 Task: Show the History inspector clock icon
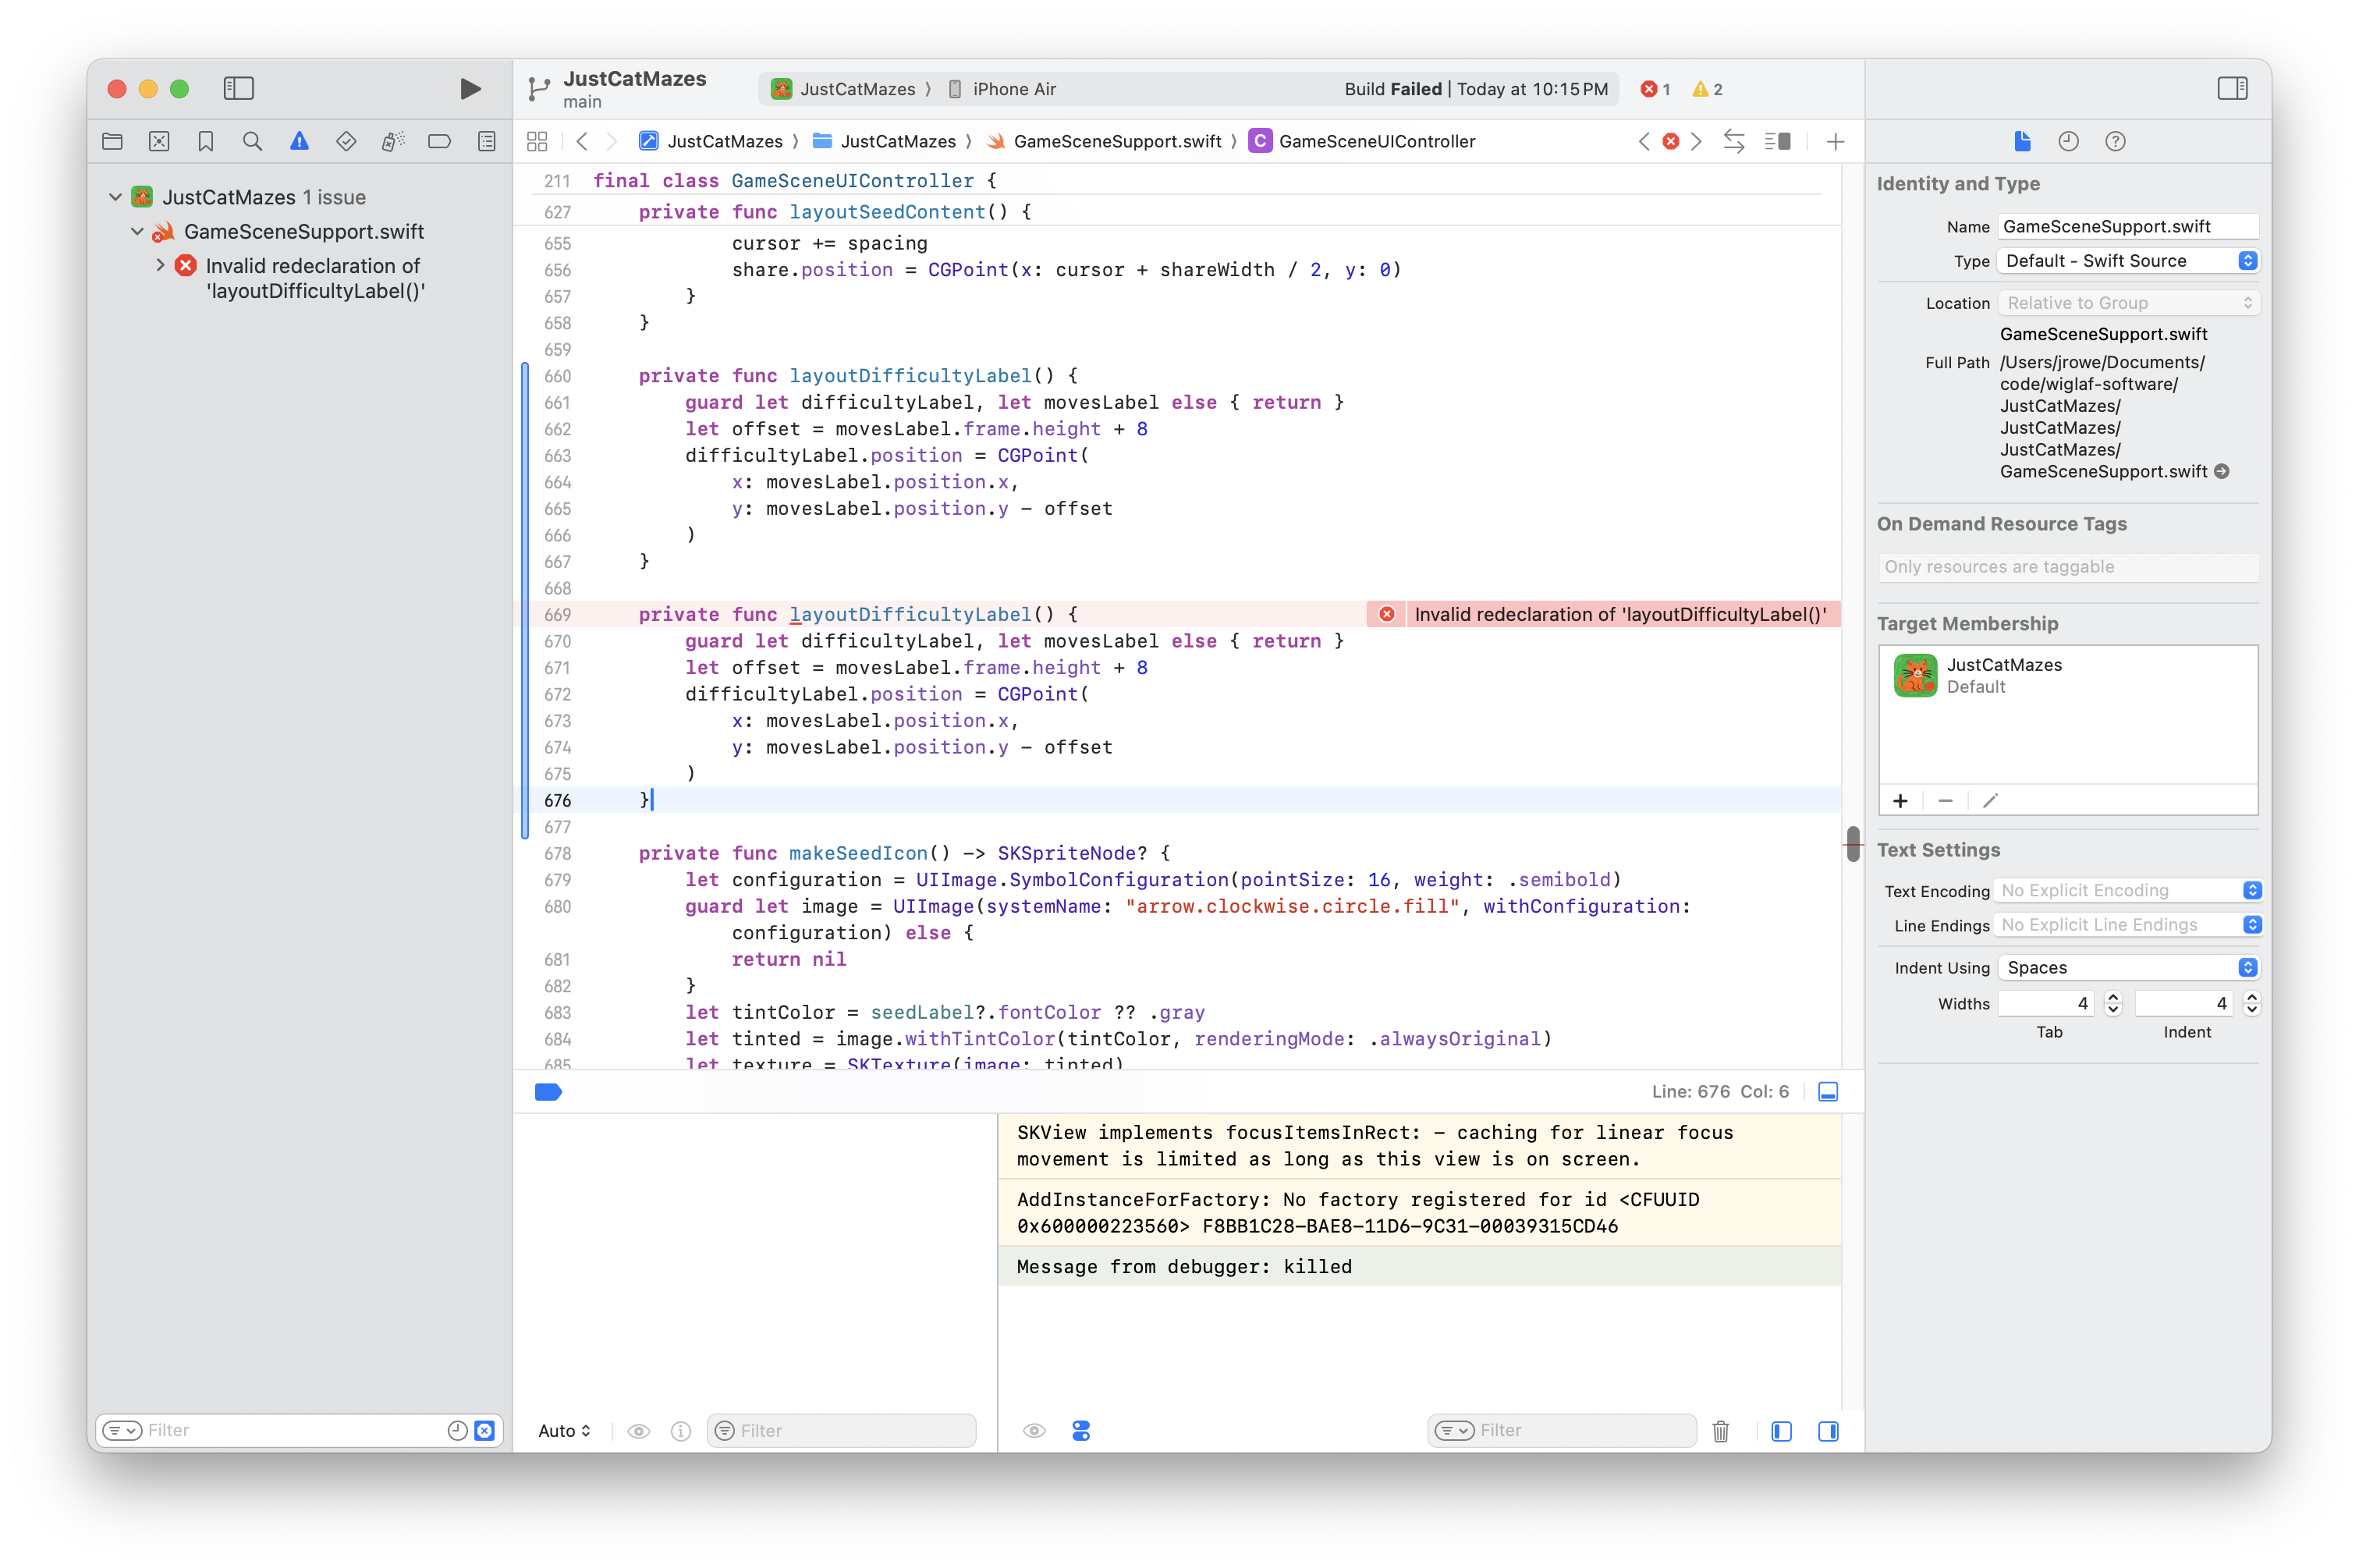(2068, 141)
